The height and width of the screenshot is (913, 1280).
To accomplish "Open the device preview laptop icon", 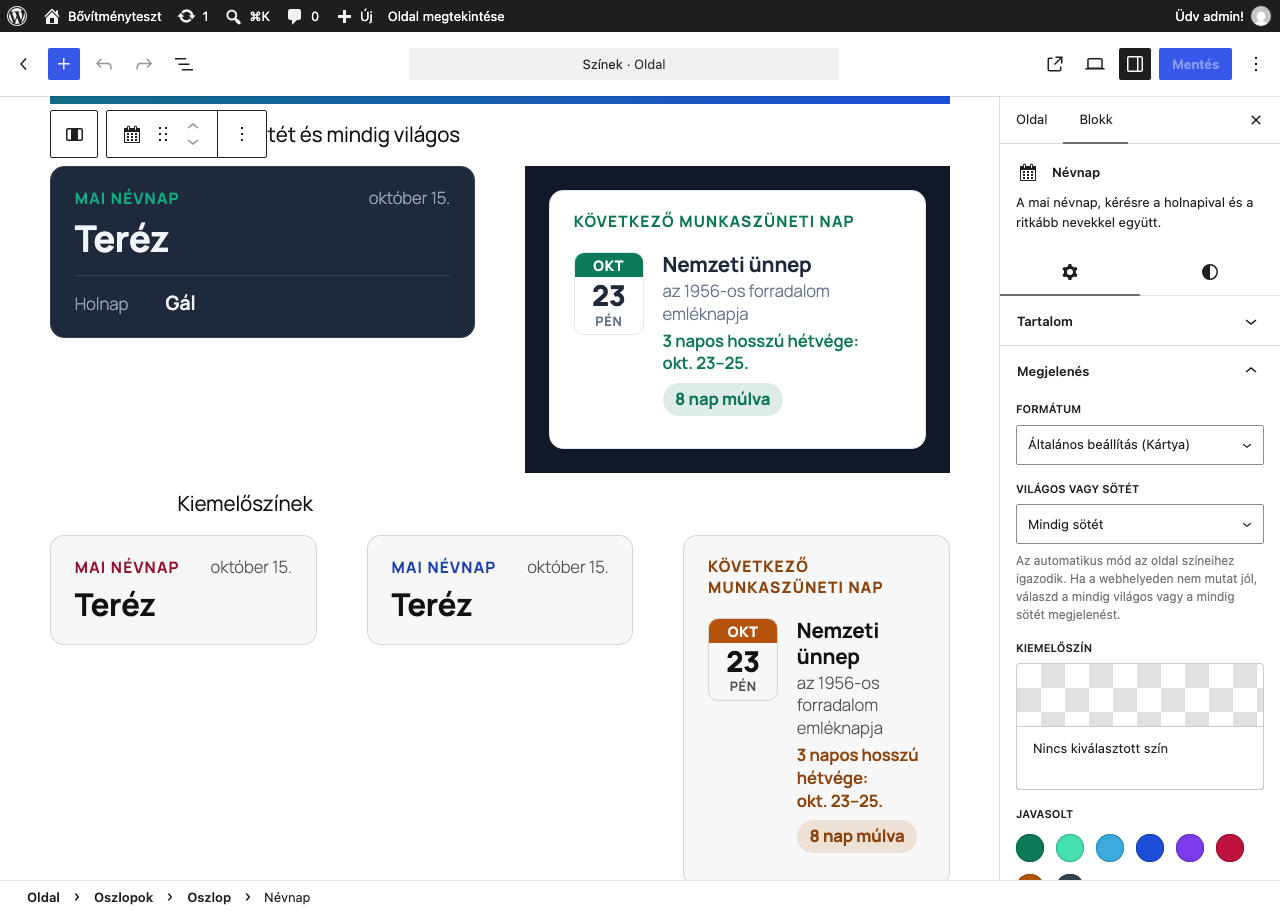I will pos(1095,64).
